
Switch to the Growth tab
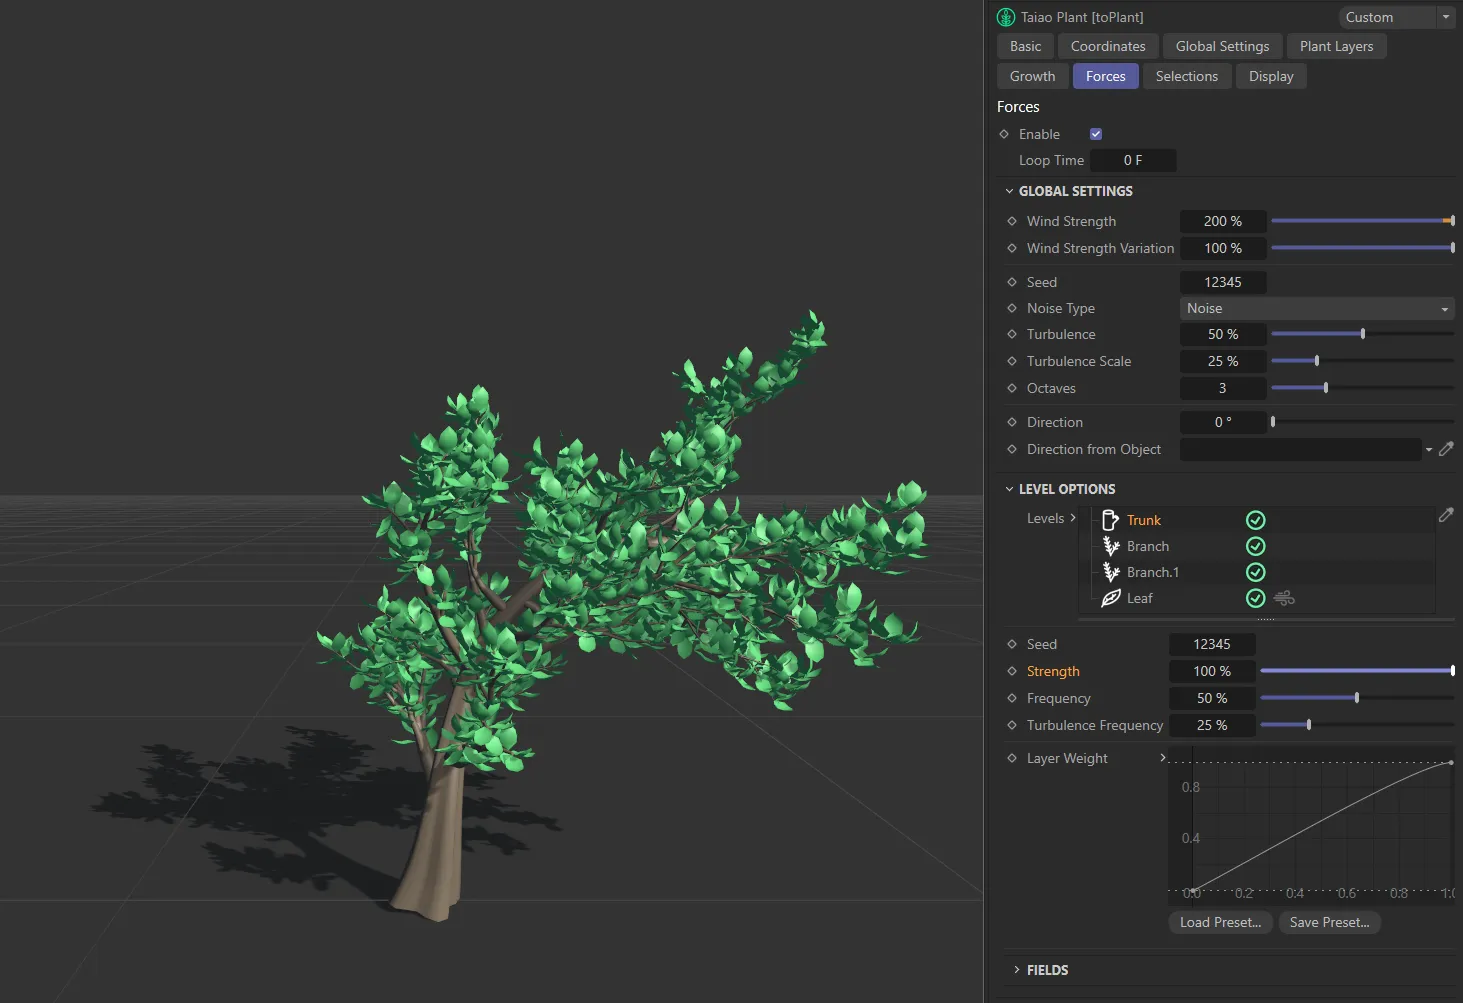point(1032,76)
